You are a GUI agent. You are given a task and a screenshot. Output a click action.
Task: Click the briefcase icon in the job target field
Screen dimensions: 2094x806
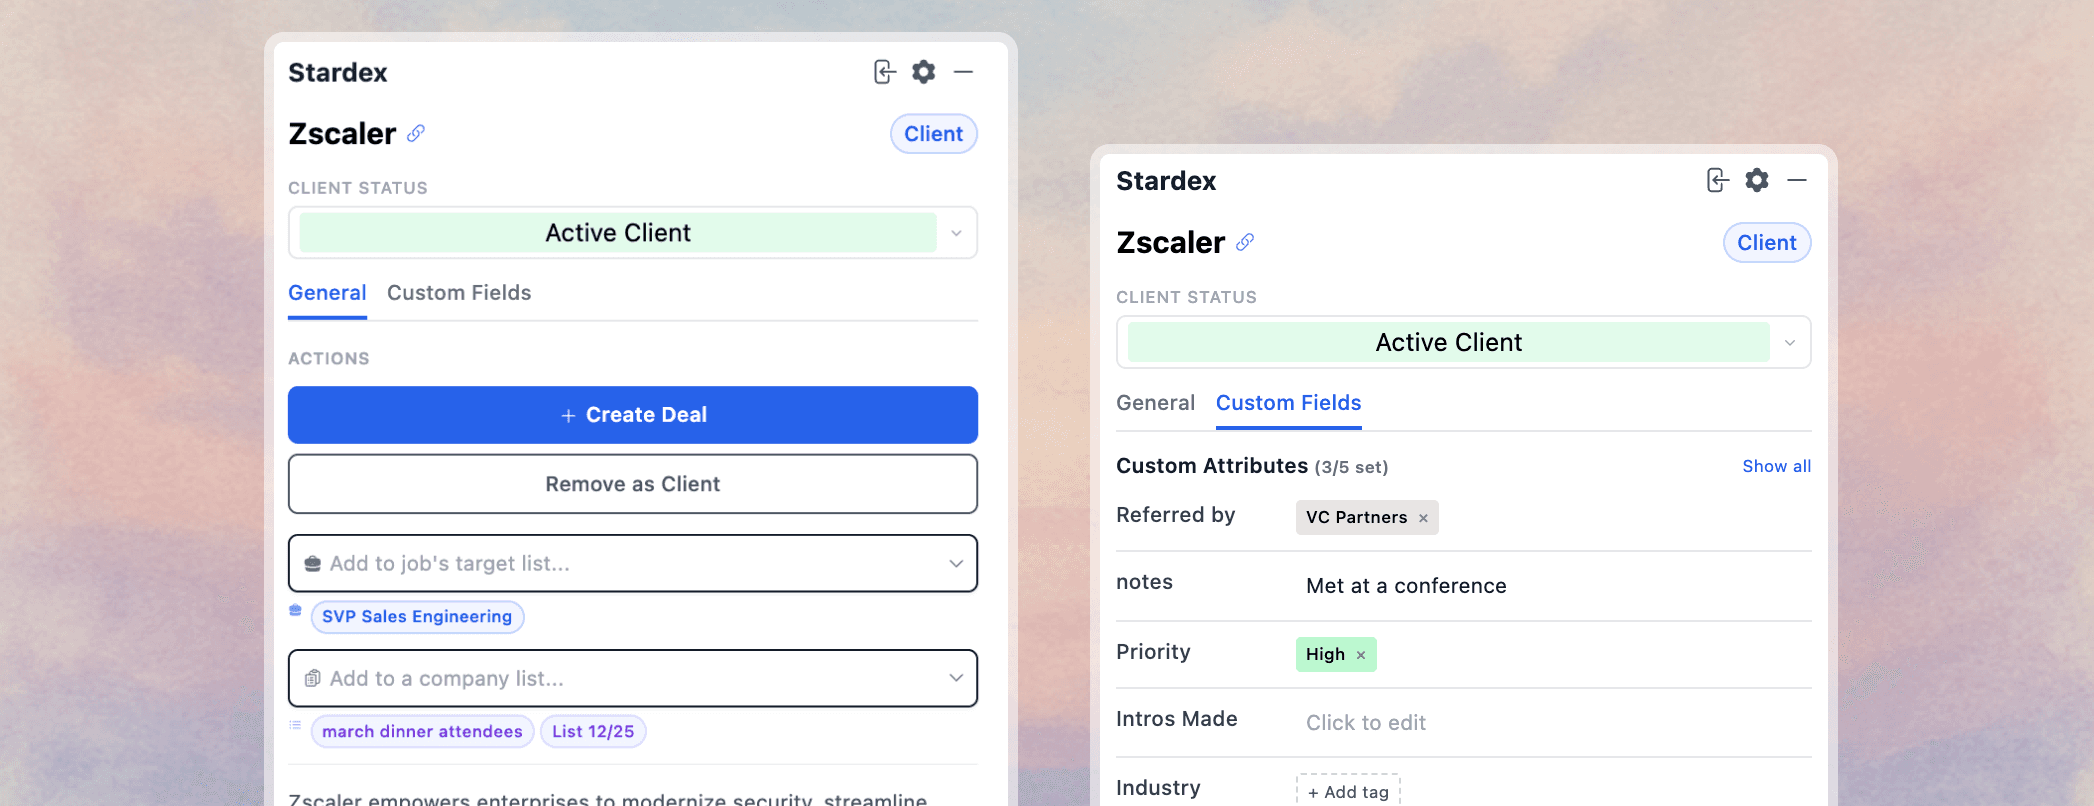pyautogui.click(x=313, y=563)
